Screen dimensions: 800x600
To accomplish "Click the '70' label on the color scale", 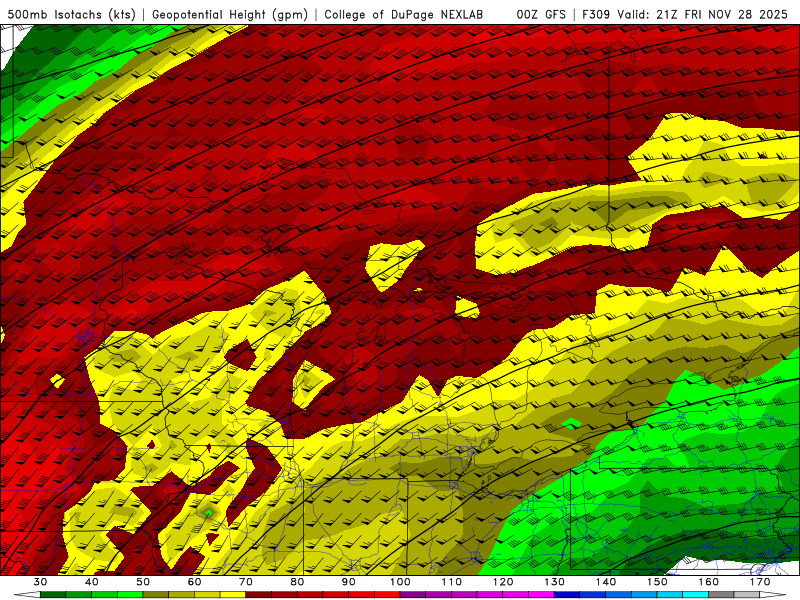I will [246, 582].
